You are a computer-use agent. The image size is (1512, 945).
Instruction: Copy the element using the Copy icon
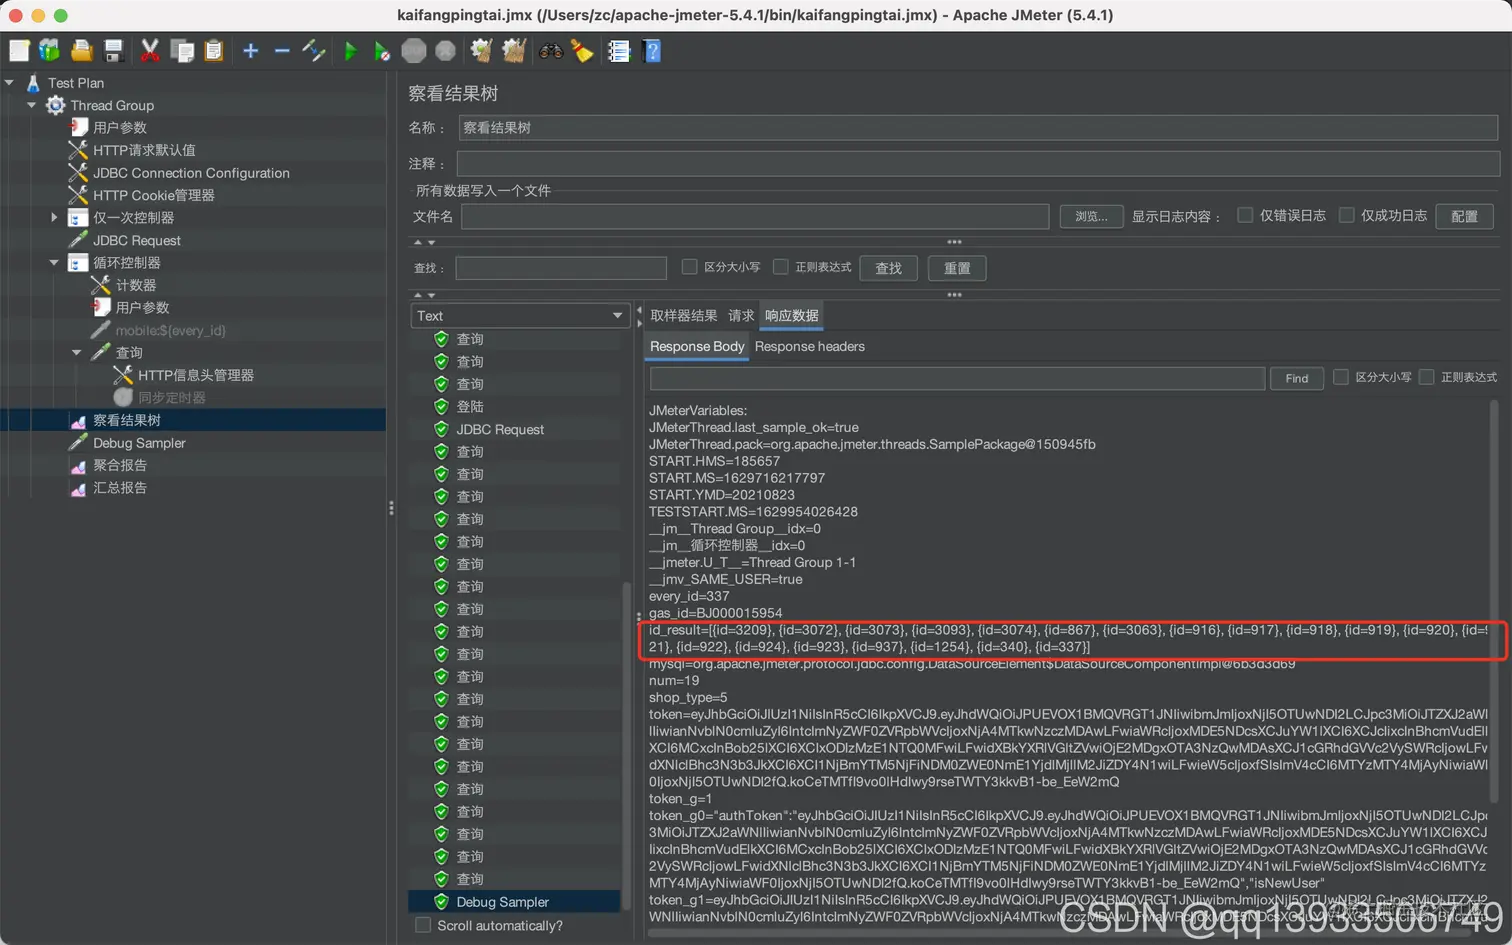tap(182, 51)
